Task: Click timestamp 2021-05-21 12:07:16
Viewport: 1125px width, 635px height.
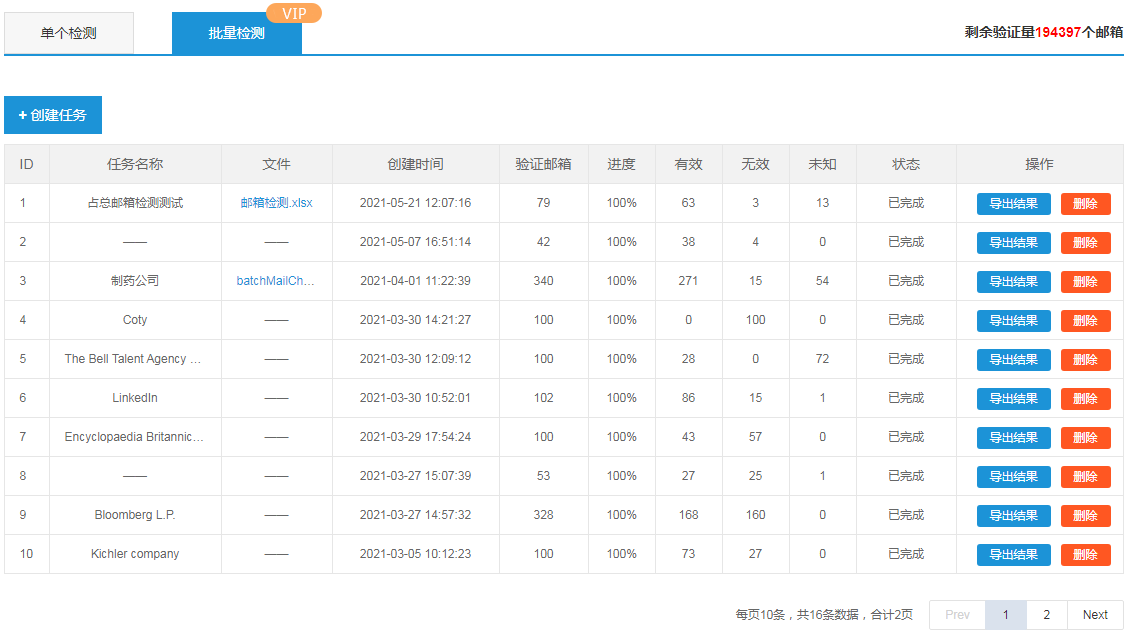Action: click(x=415, y=203)
